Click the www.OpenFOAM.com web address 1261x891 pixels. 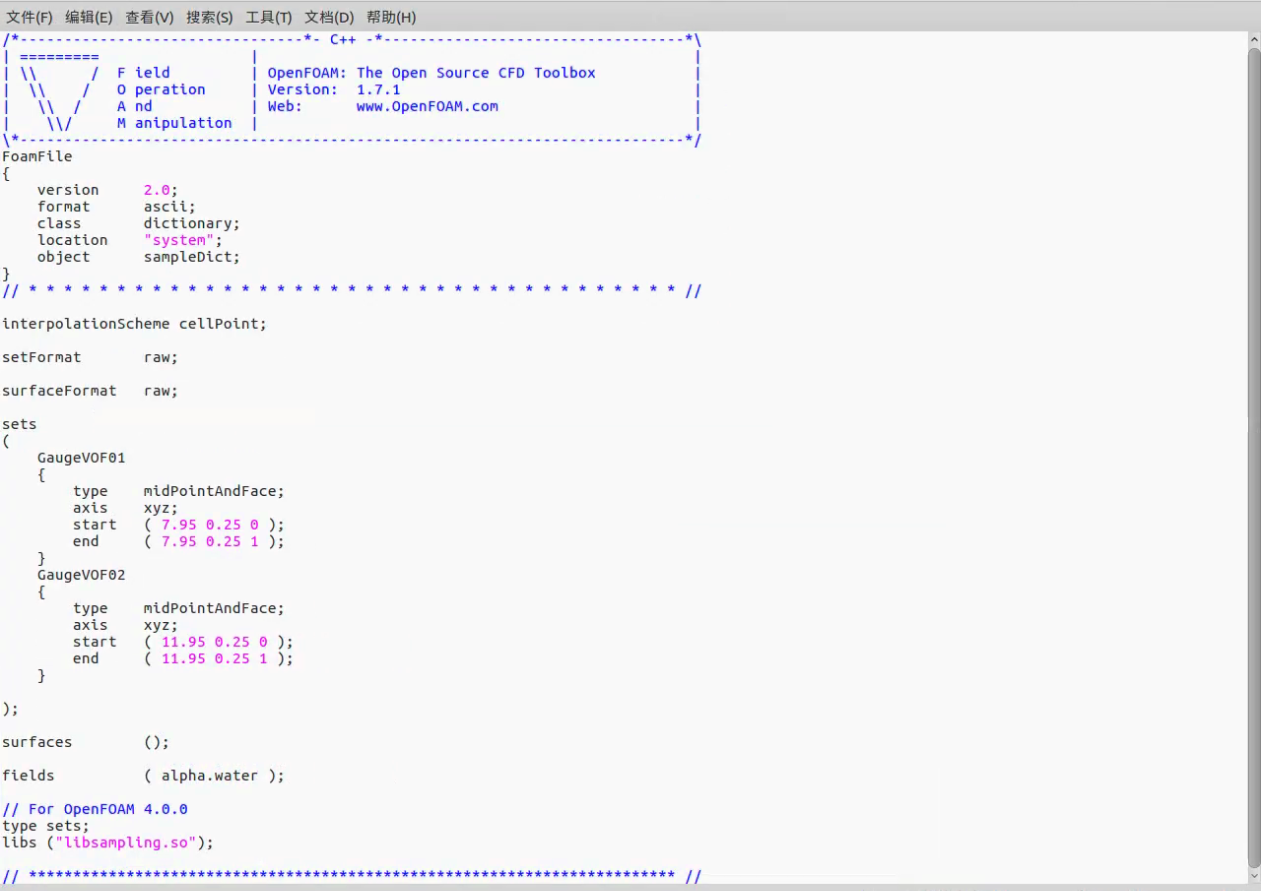point(427,106)
